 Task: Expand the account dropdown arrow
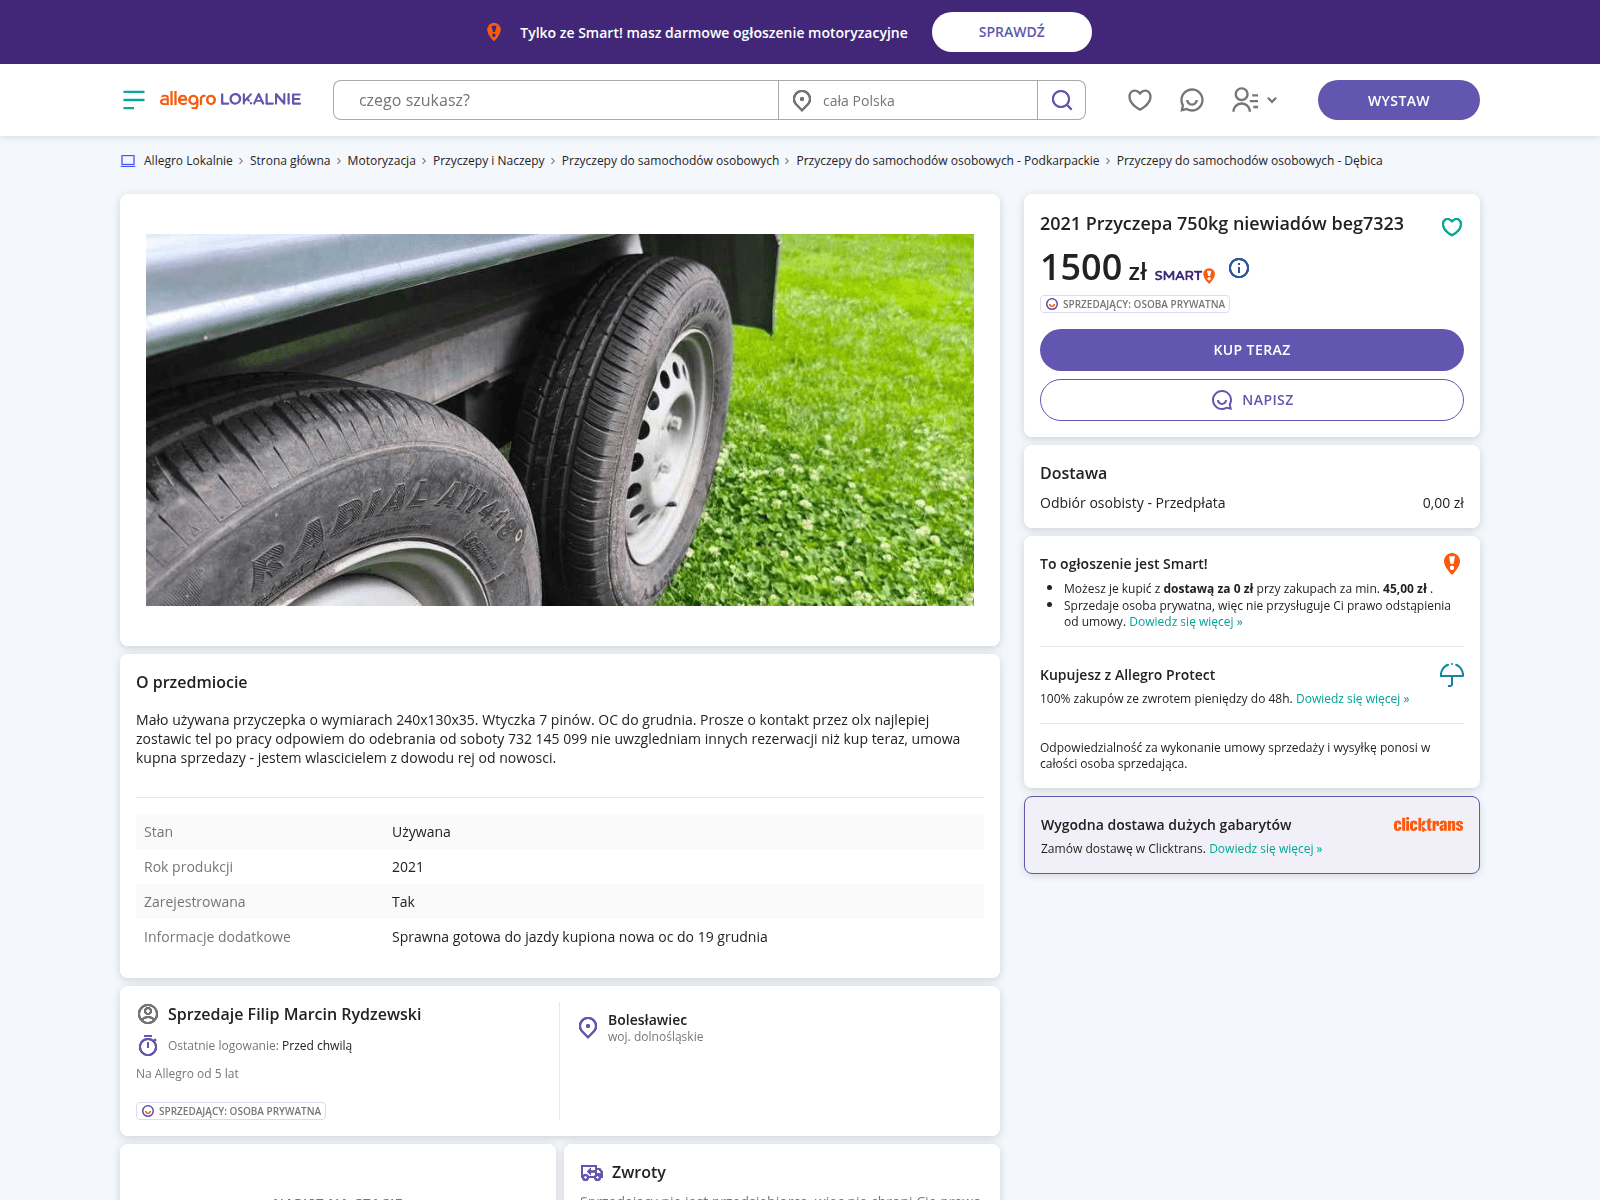(x=1272, y=100)
